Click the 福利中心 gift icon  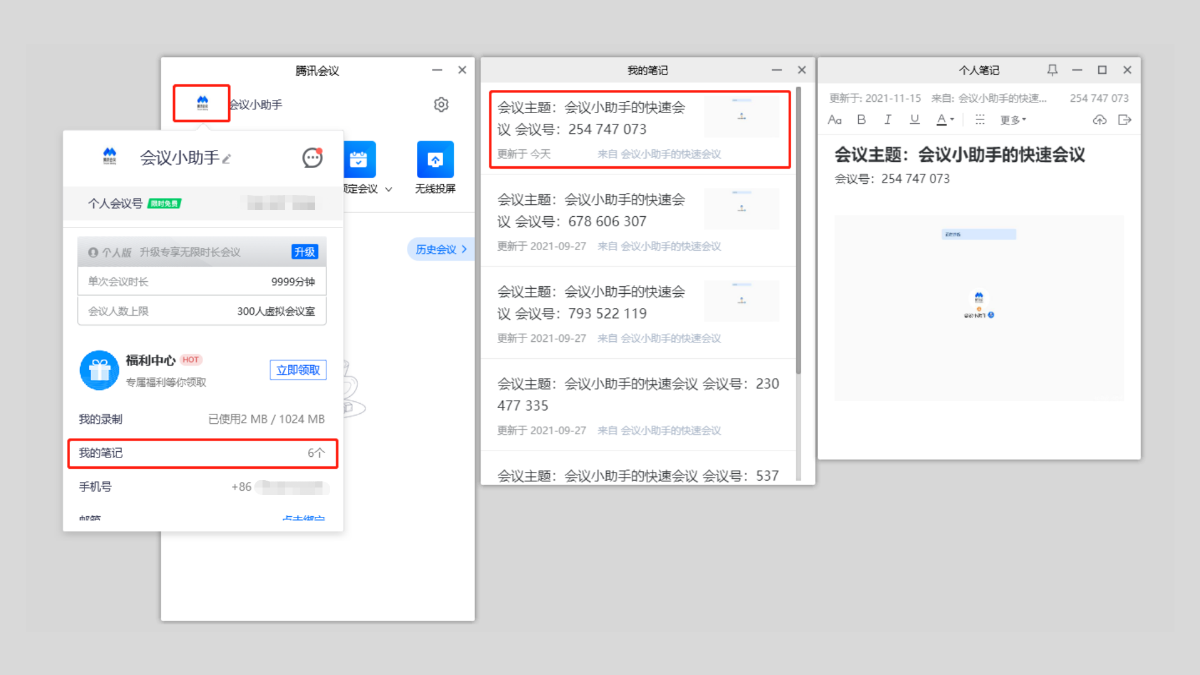click(99, 370)
